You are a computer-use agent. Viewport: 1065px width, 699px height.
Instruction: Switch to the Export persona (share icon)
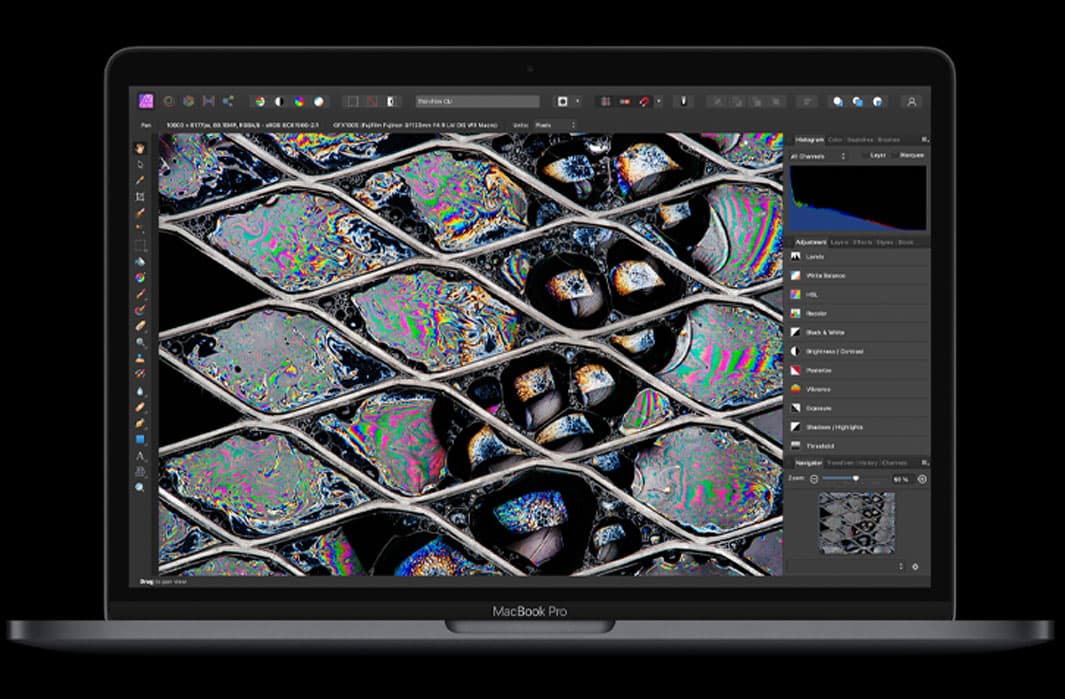click(228, 101)
